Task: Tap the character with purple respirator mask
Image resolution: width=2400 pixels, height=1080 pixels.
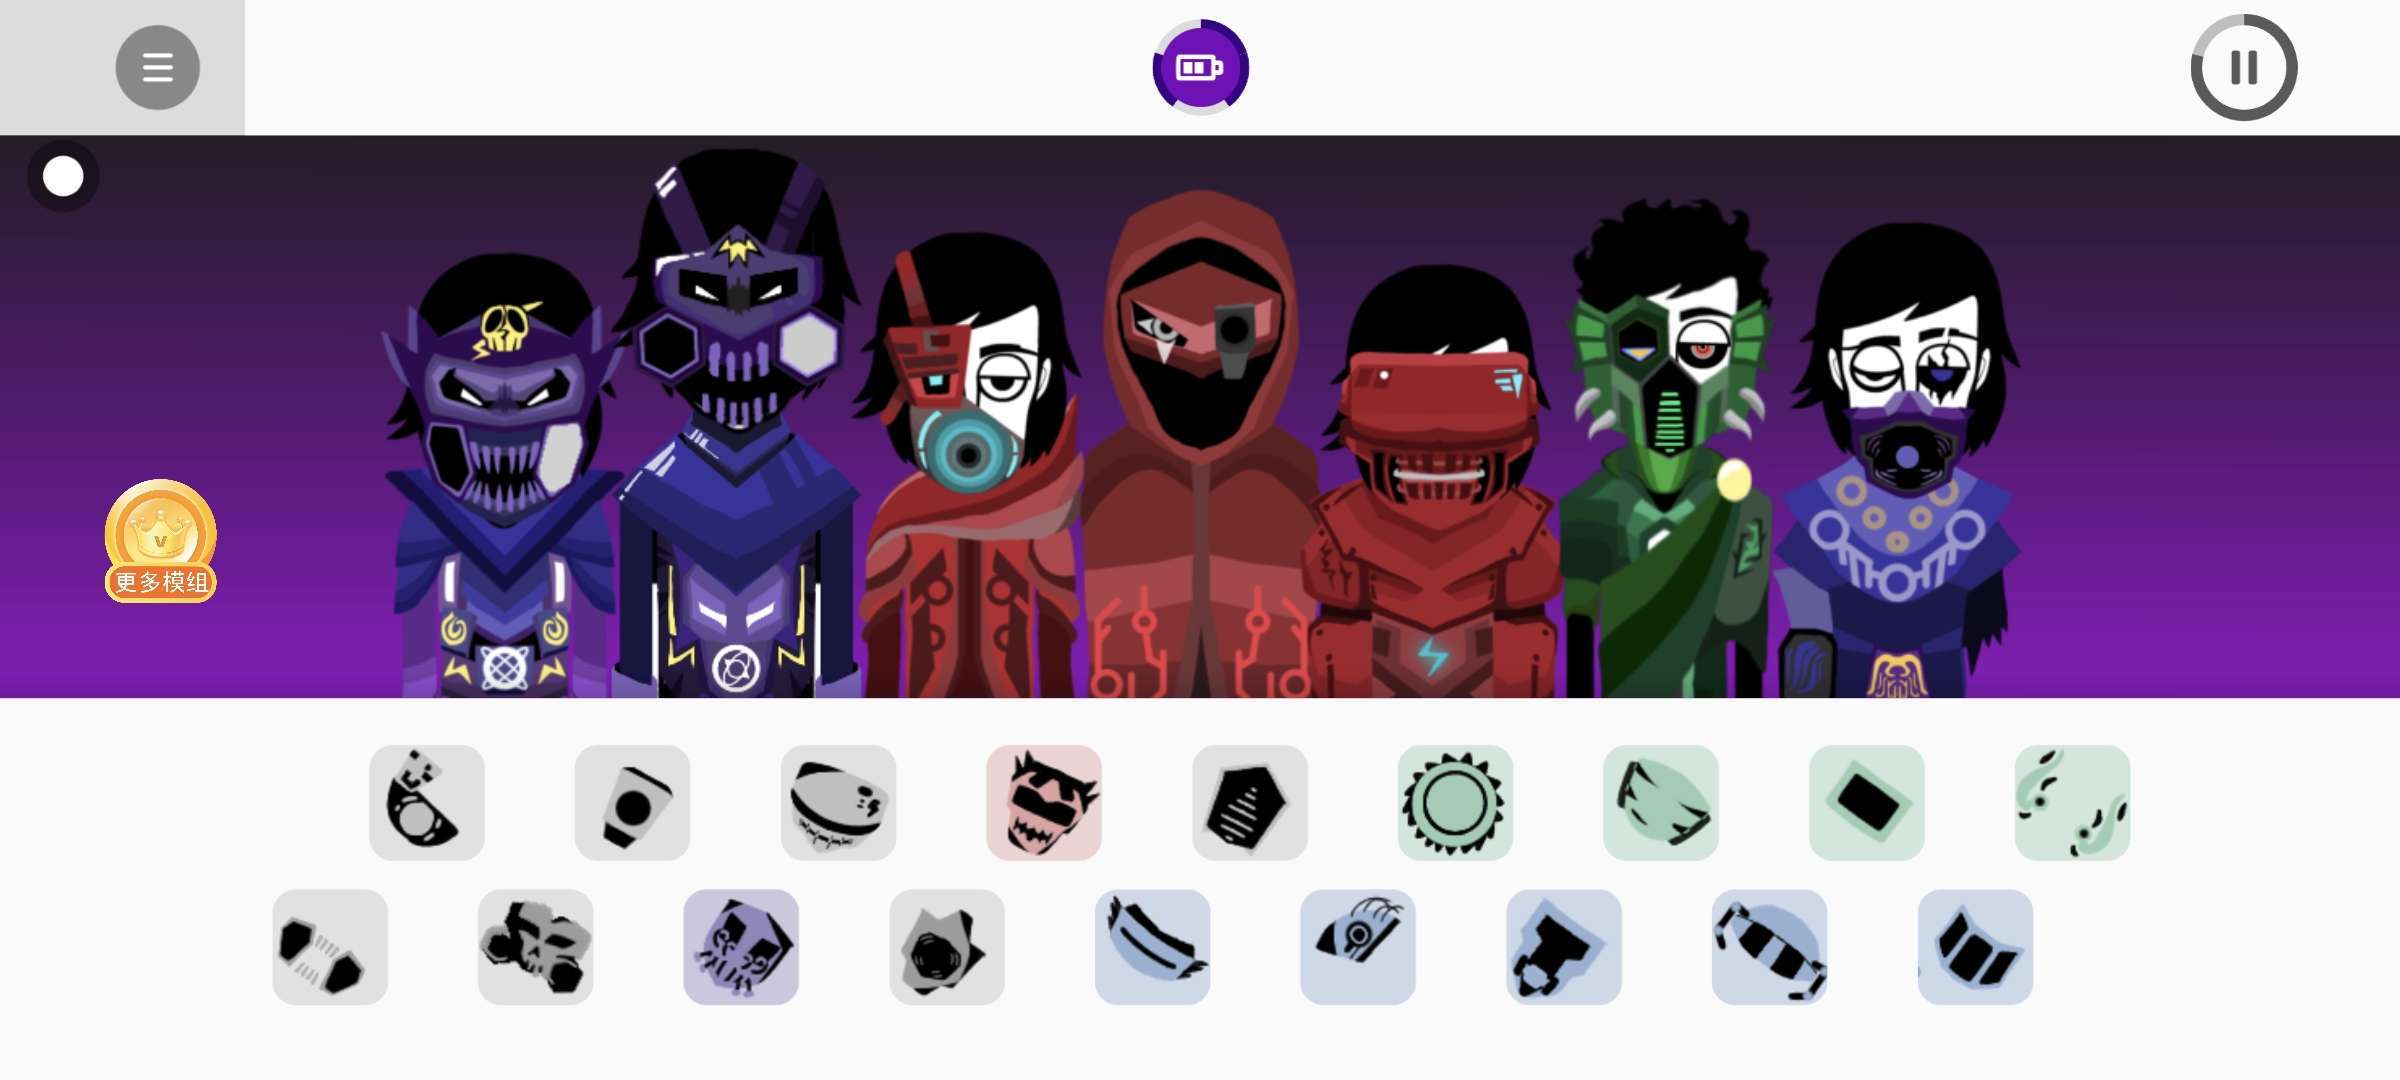Action: pyautogui.click(x=1900, y=460)
